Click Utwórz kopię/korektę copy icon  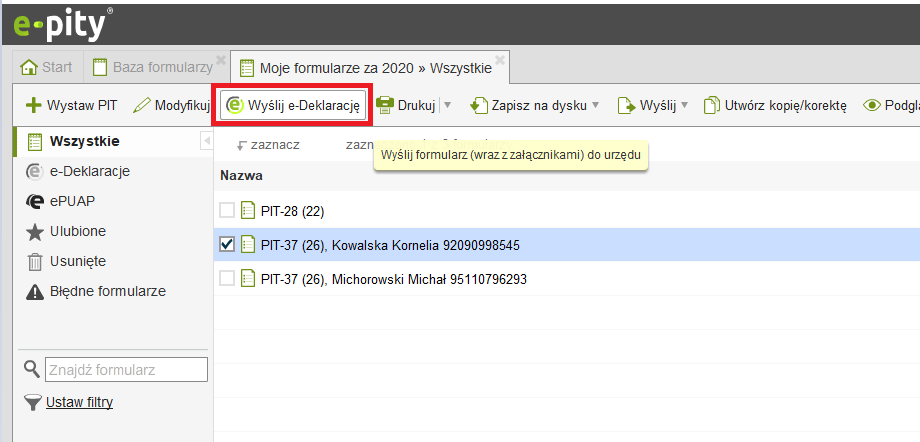coord(711,105)
